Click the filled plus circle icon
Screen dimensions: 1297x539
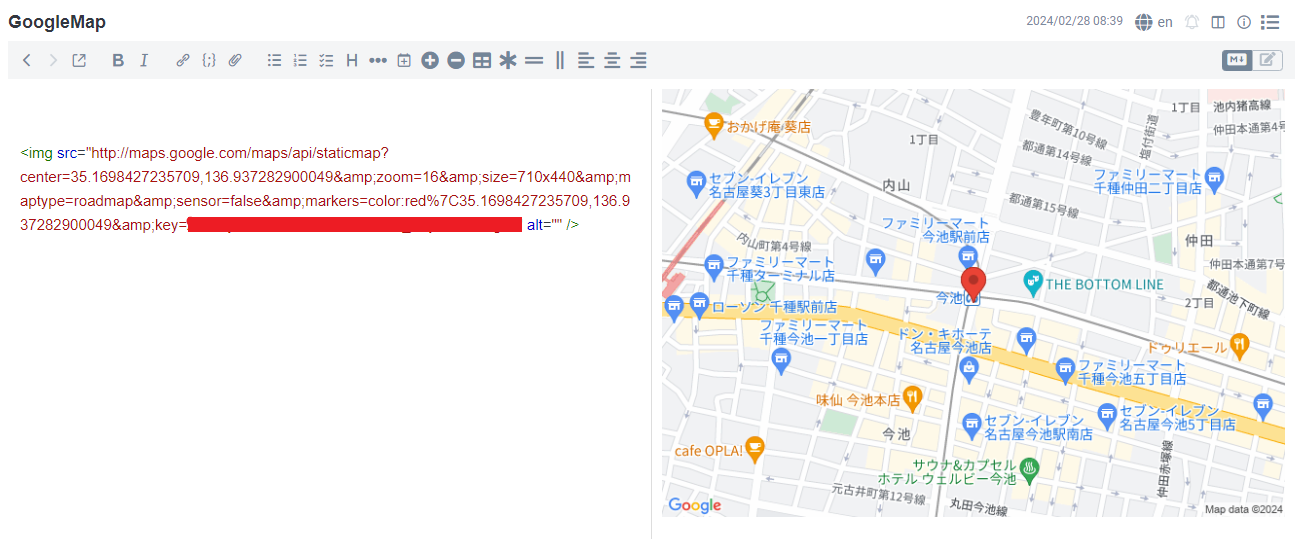(x=430, y=60)
